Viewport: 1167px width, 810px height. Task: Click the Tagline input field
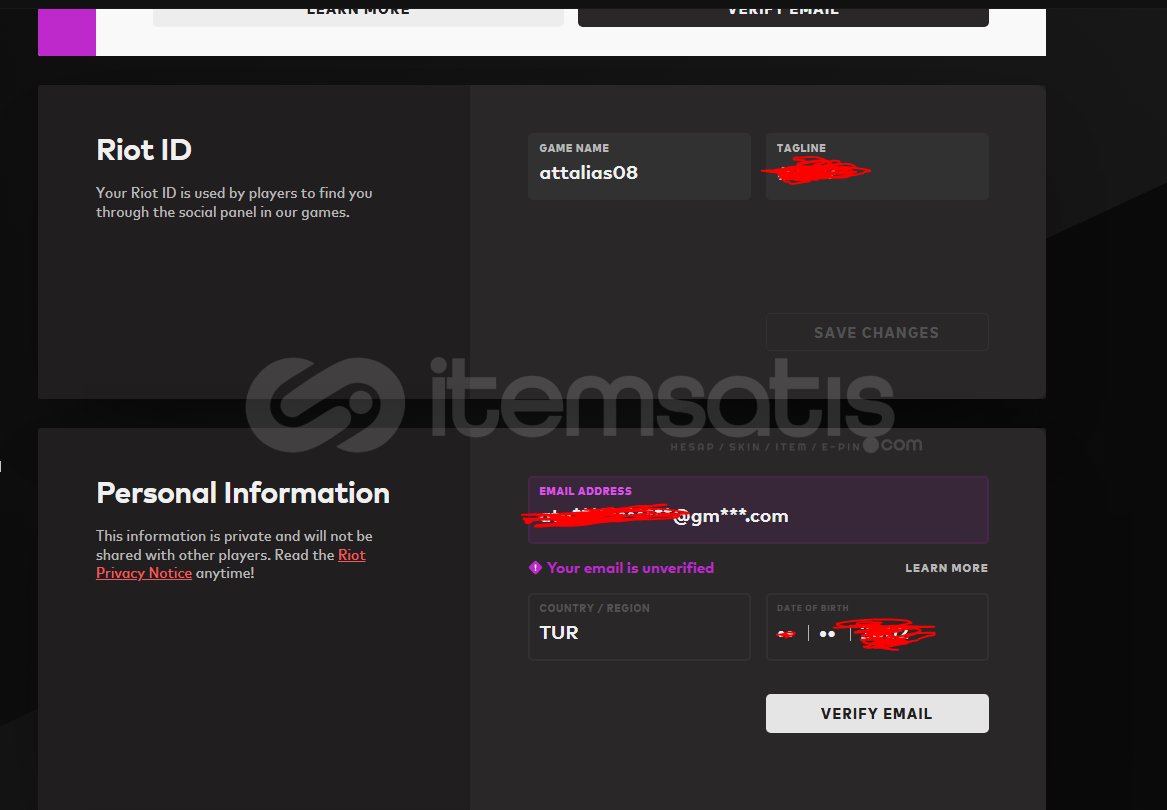point(877,166)
